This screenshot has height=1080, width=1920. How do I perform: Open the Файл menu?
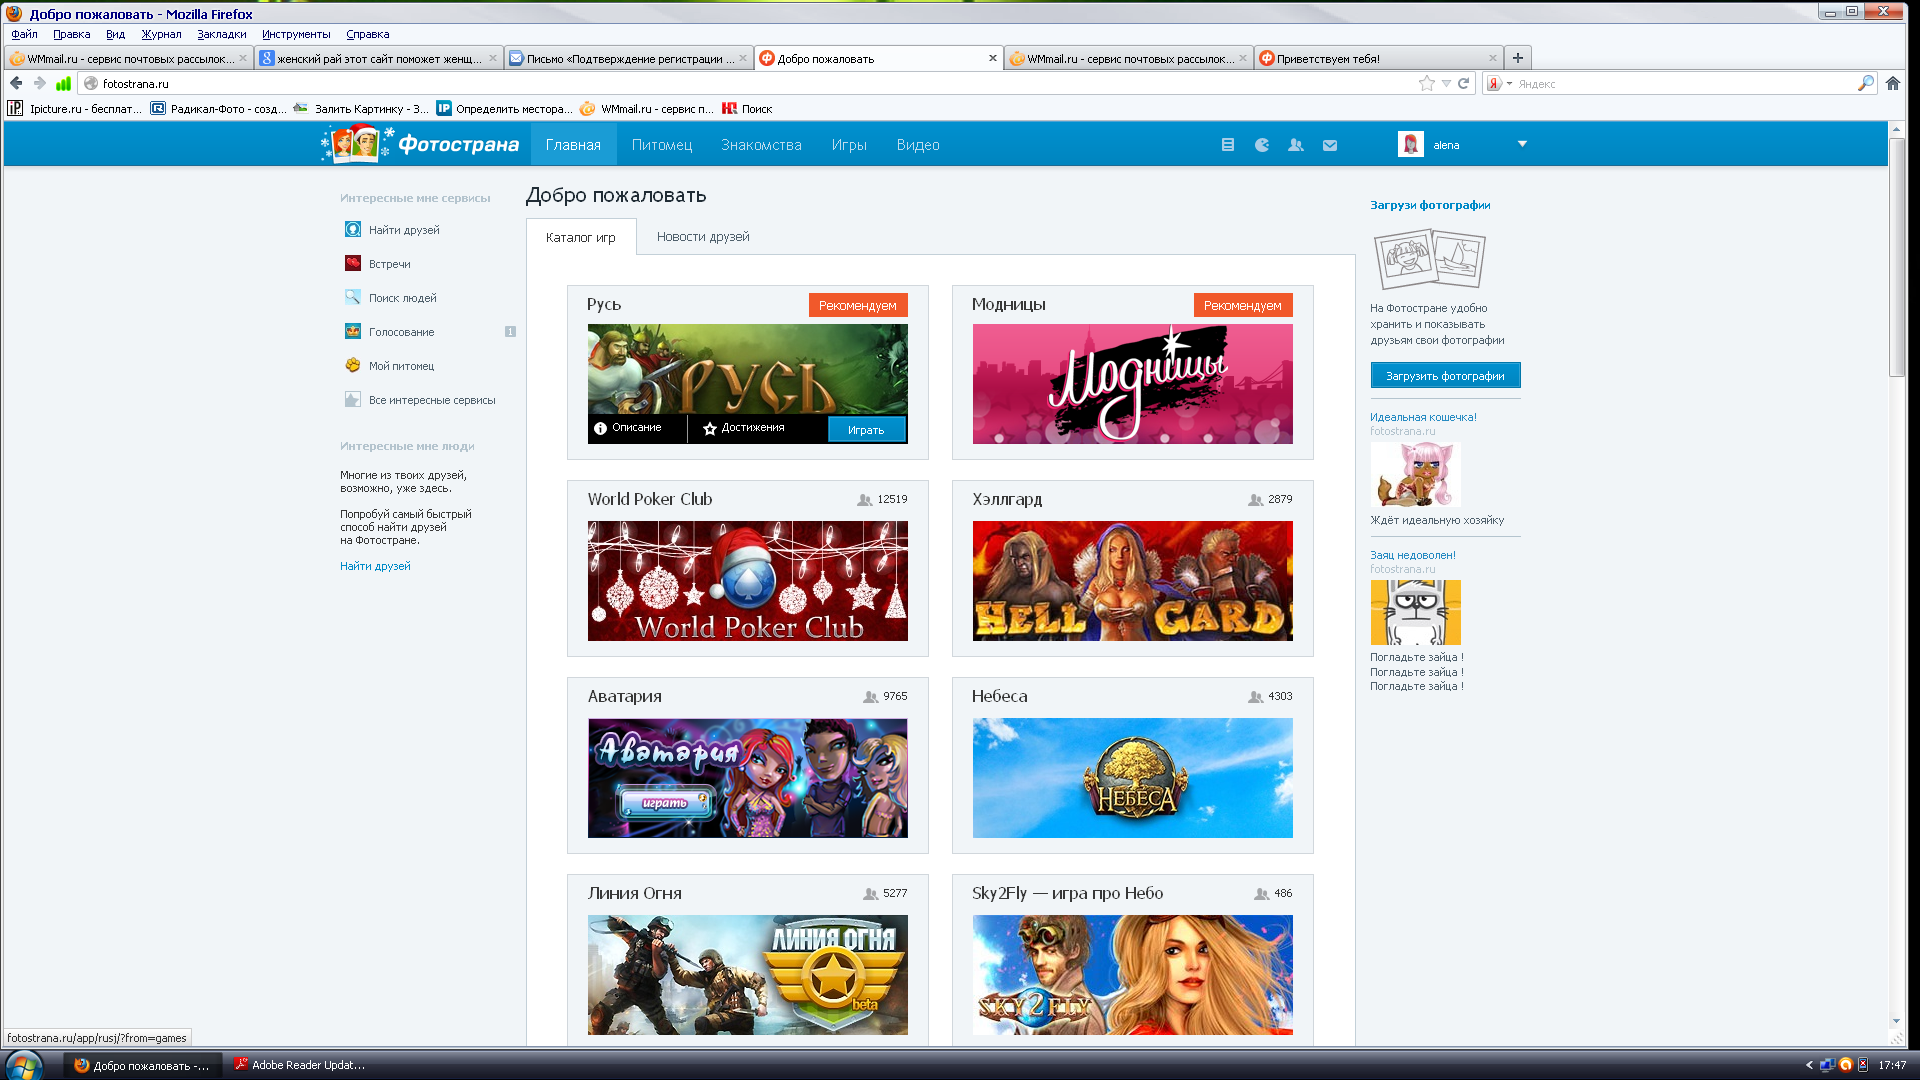[24, 34]
